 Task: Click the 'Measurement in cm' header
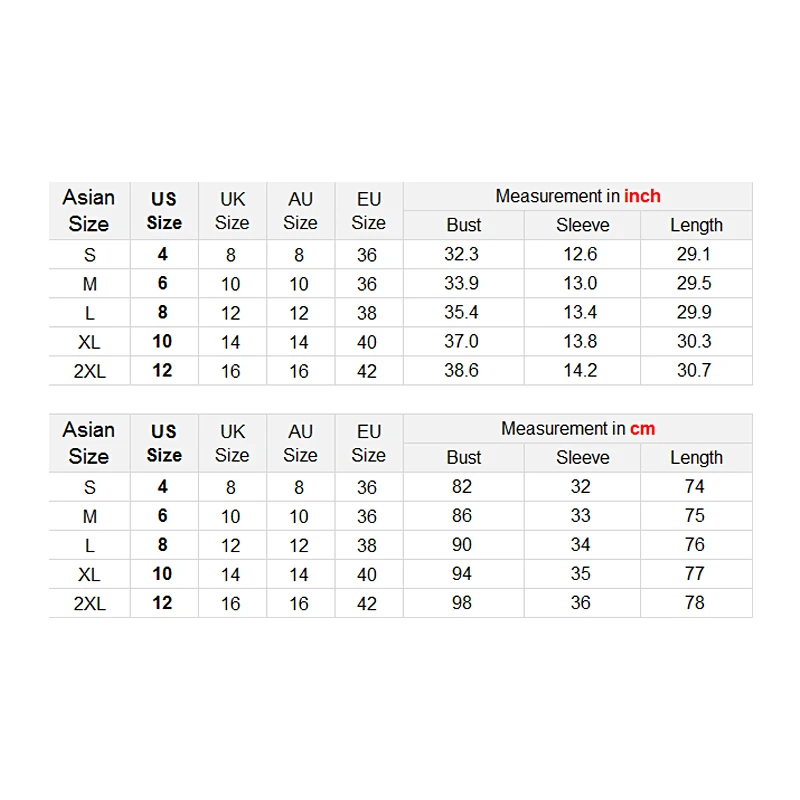pyautogui.click(x=578, y=429)
